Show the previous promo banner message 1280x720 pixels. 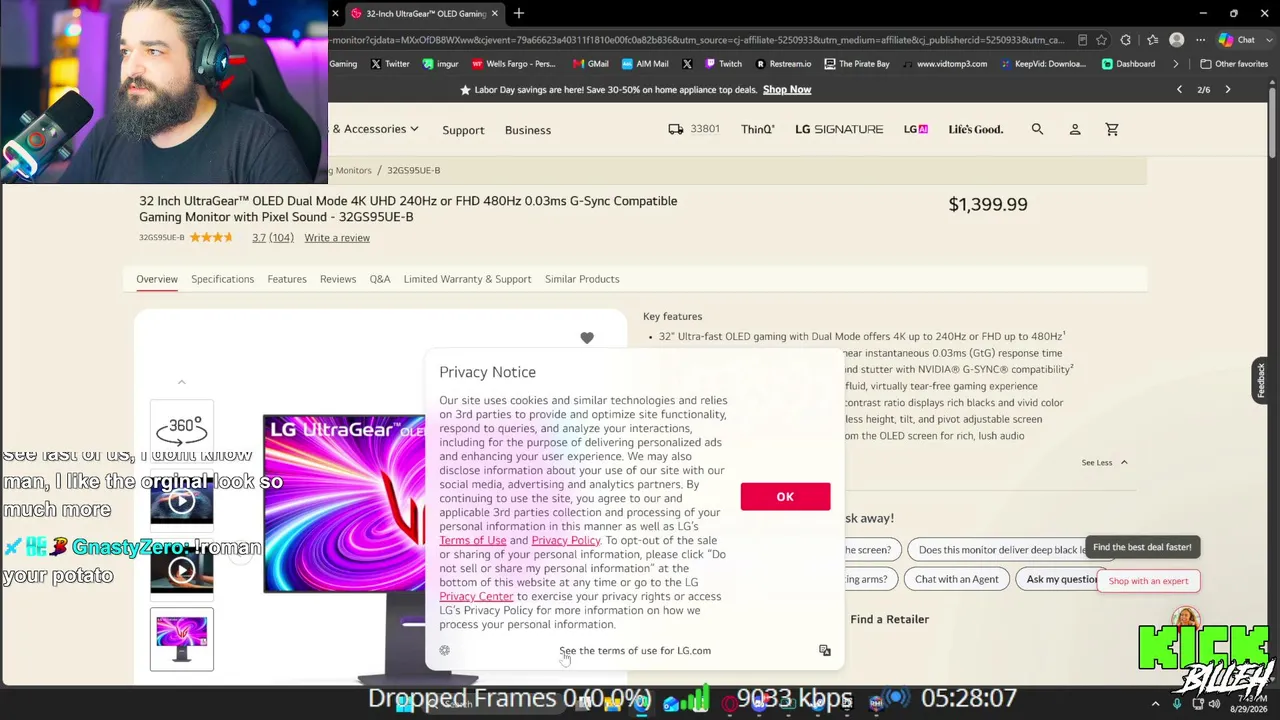(x=1179, y=90)
